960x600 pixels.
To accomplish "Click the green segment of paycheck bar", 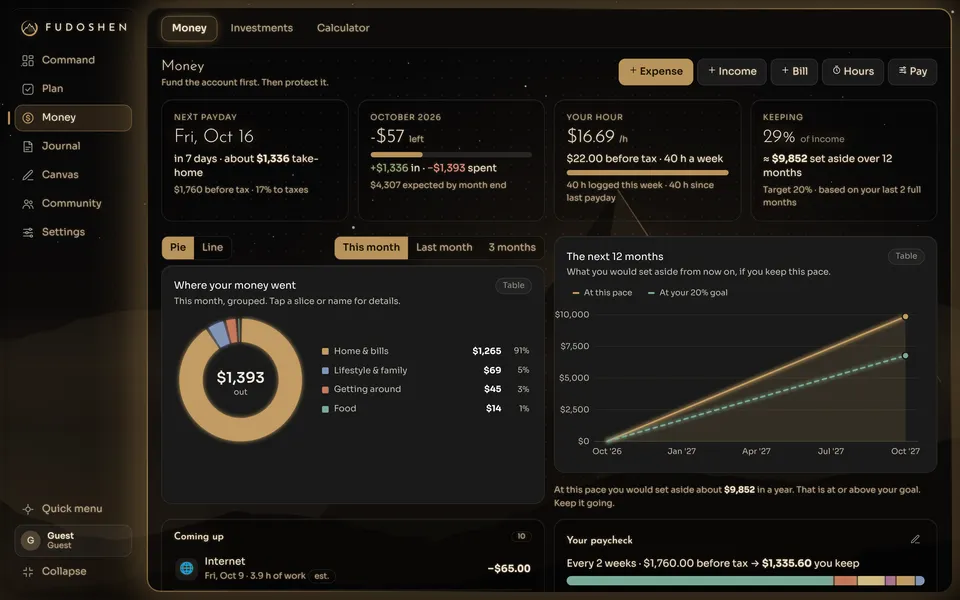I will pos(700,580).
